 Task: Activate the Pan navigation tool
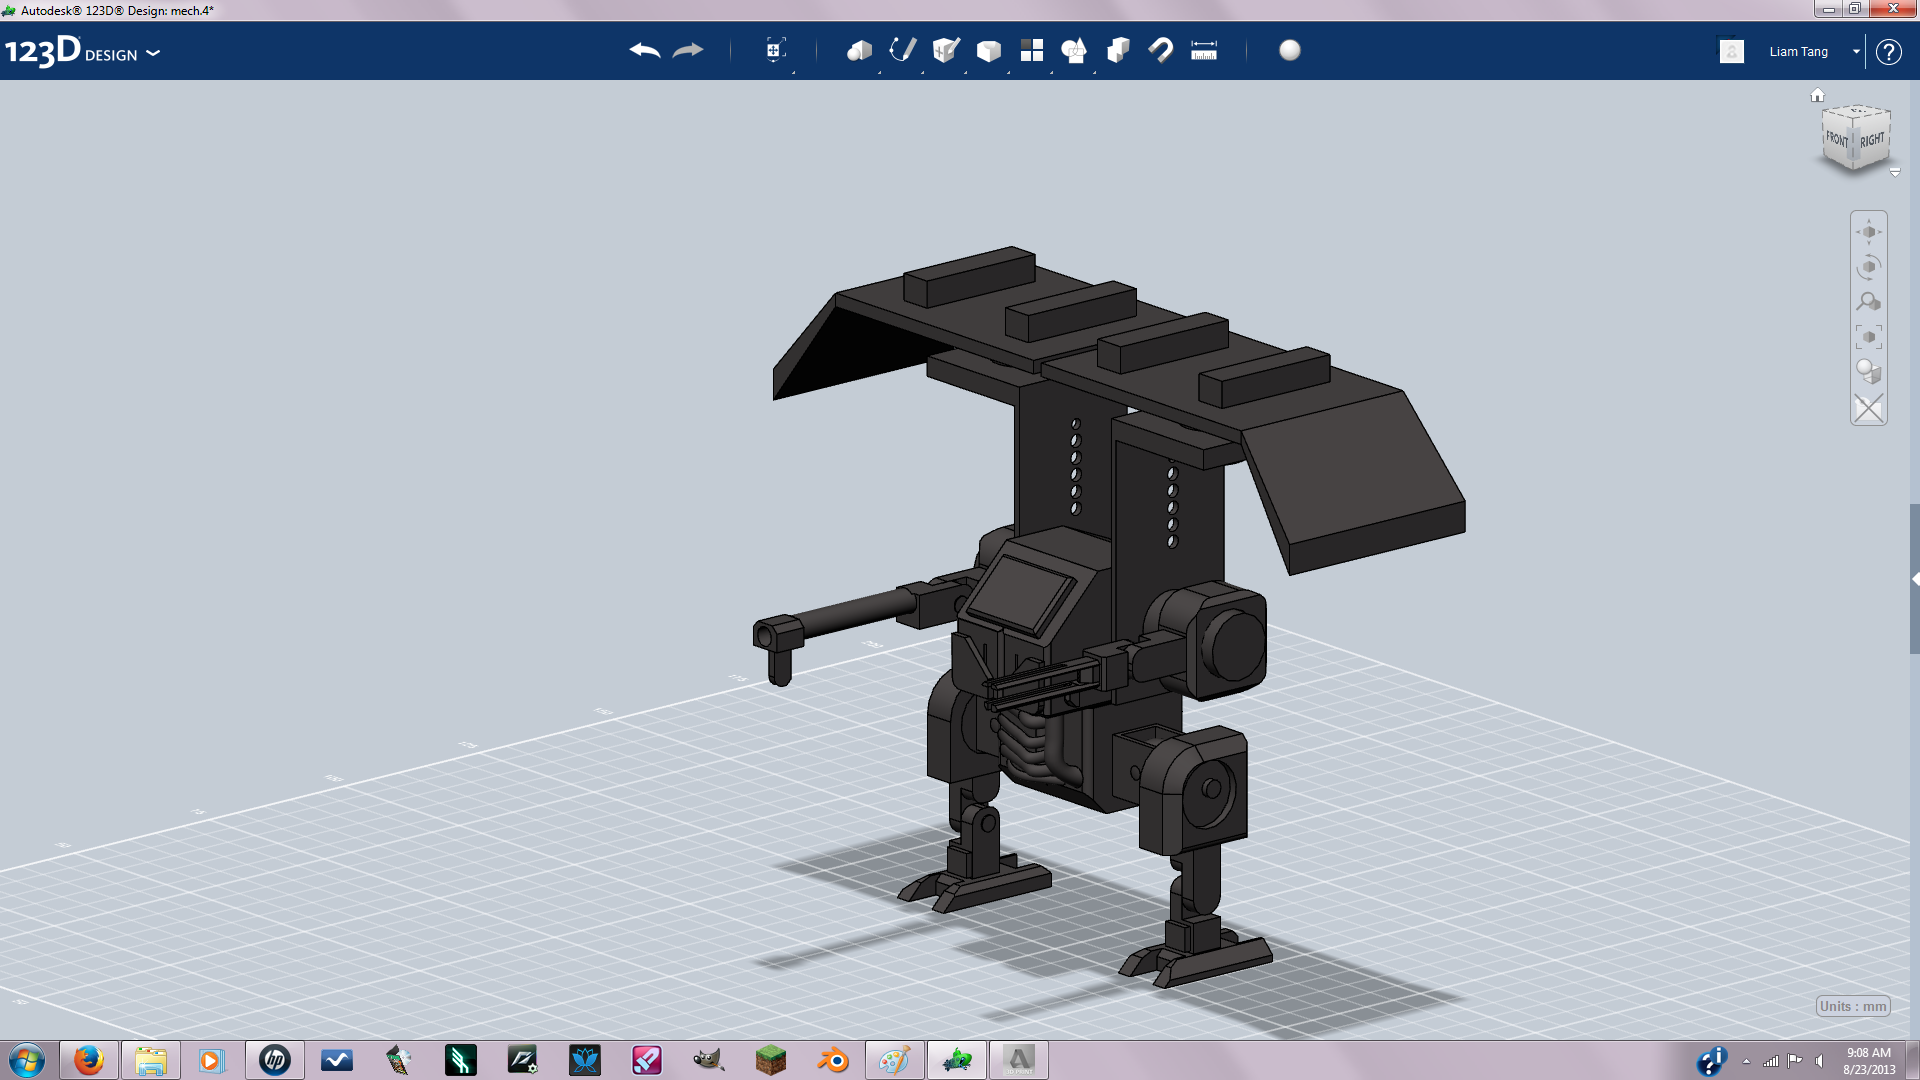1868,232
